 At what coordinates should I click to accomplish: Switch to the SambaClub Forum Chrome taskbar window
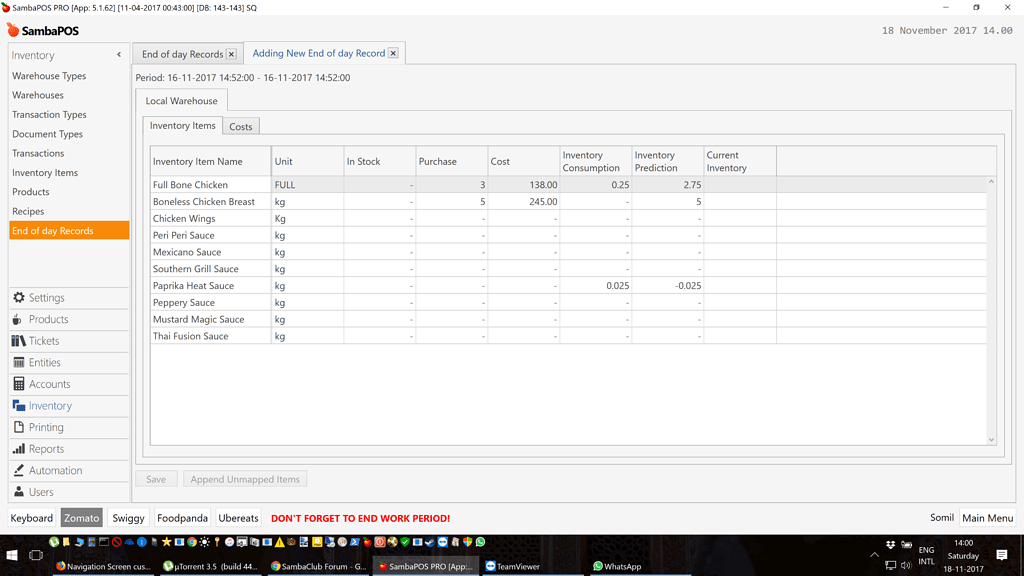pos(319,566)
